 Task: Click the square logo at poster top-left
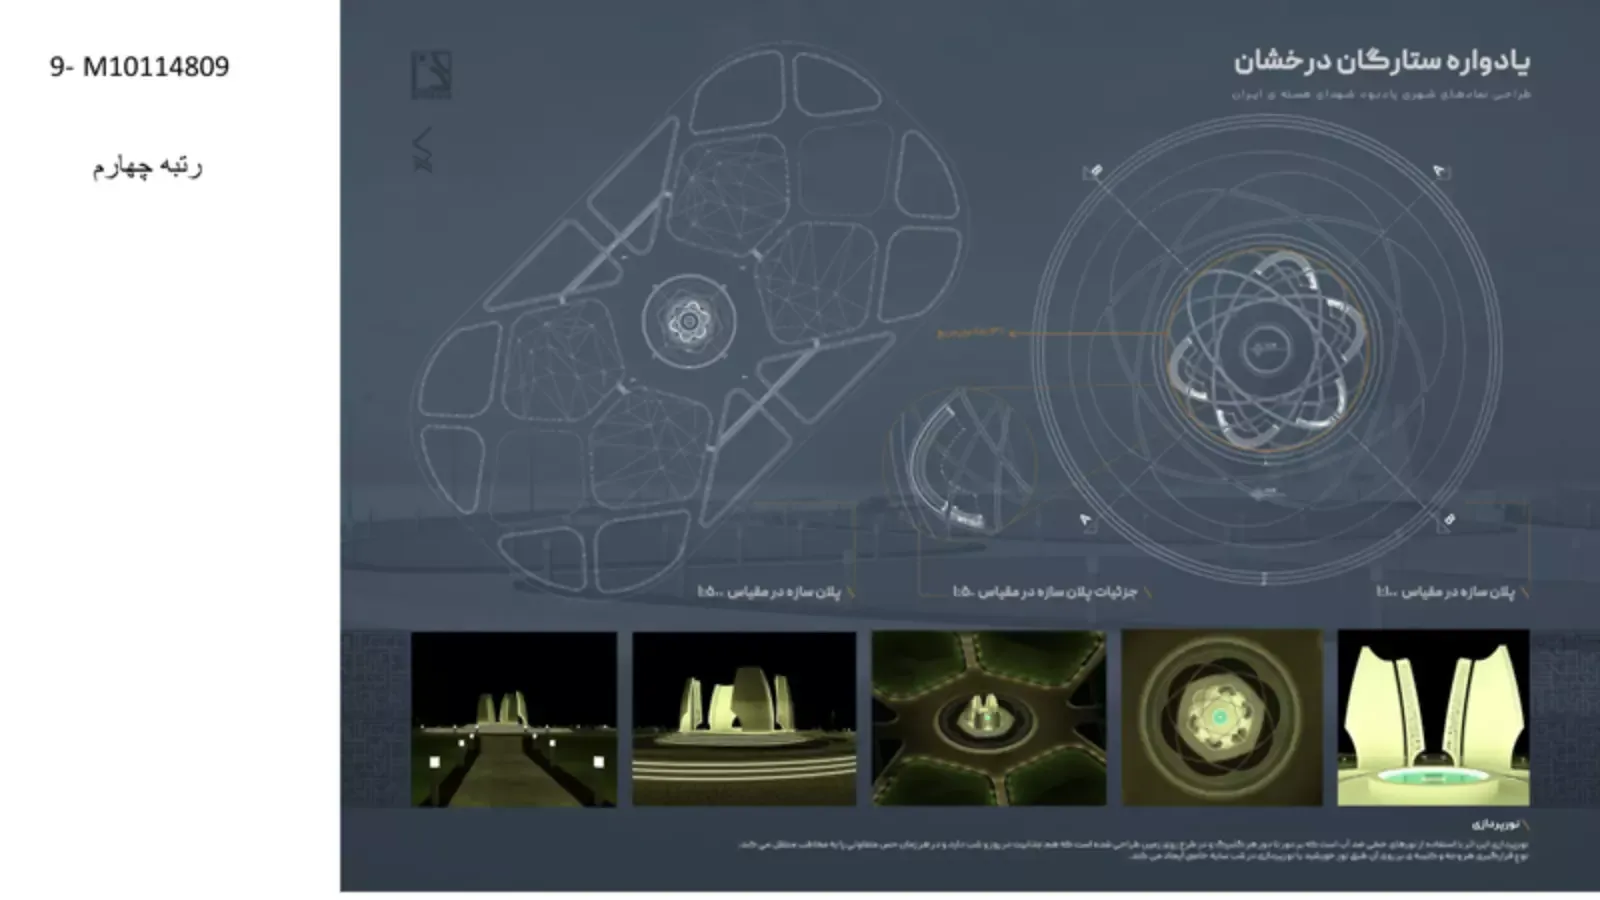[431, 75]
